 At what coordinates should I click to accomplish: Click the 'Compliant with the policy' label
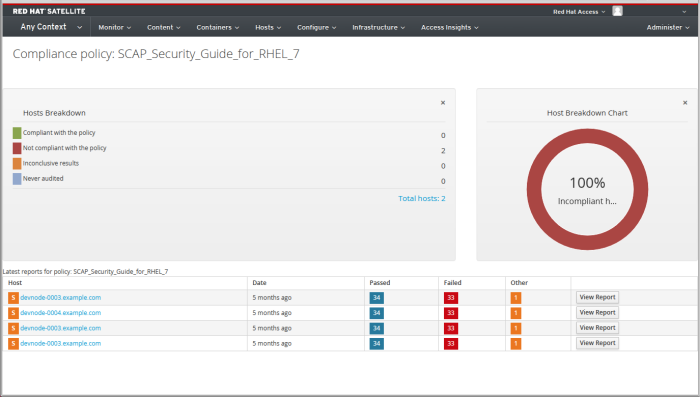pos(59,133)
